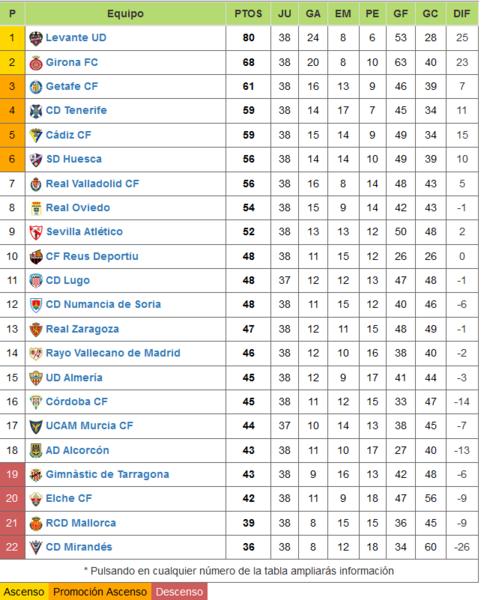The image size is (481, 600).
Task: Open the SD Huesca team link
Action: (74, 159)
